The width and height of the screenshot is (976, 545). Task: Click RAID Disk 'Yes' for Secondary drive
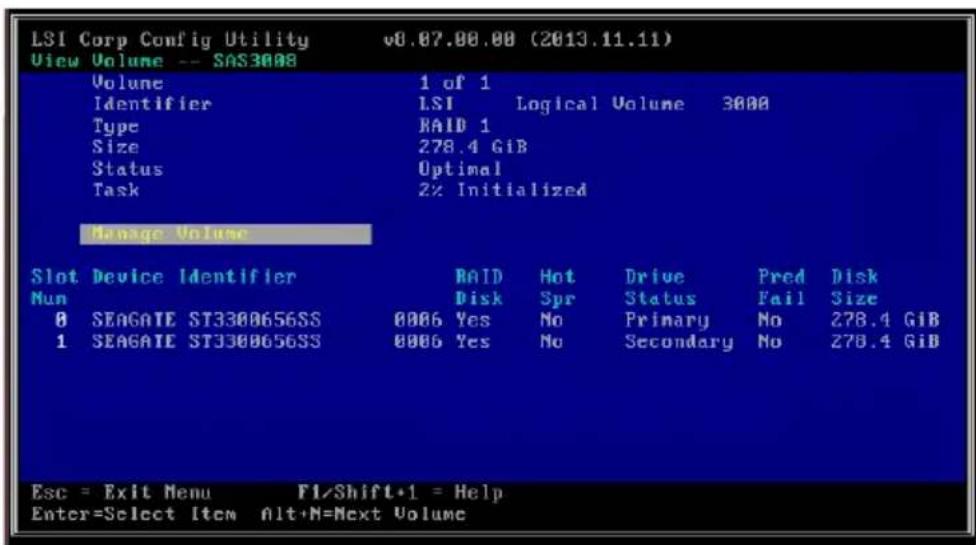[473, 342]
